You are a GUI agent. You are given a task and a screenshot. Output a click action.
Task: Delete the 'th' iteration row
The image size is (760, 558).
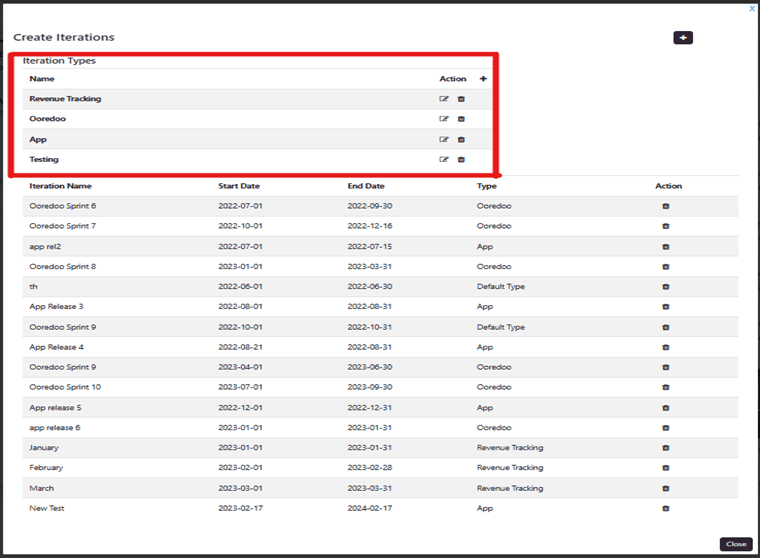click(x=665, y=287)
